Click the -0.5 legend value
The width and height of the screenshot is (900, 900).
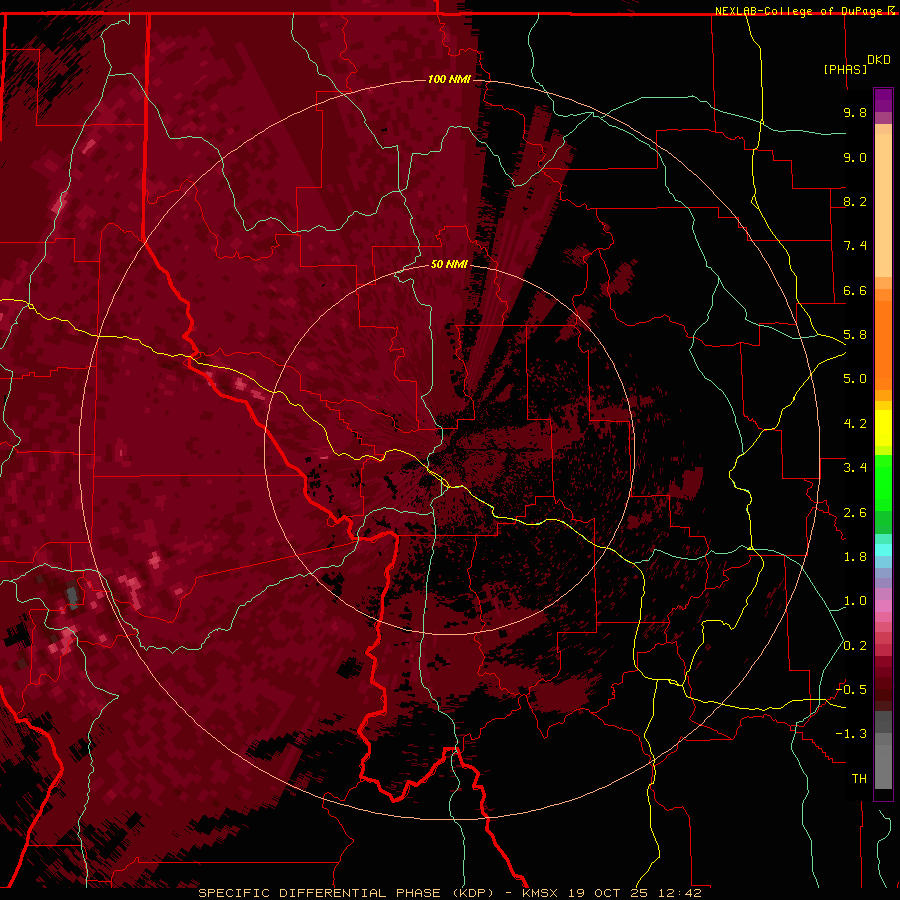point(852,690)
